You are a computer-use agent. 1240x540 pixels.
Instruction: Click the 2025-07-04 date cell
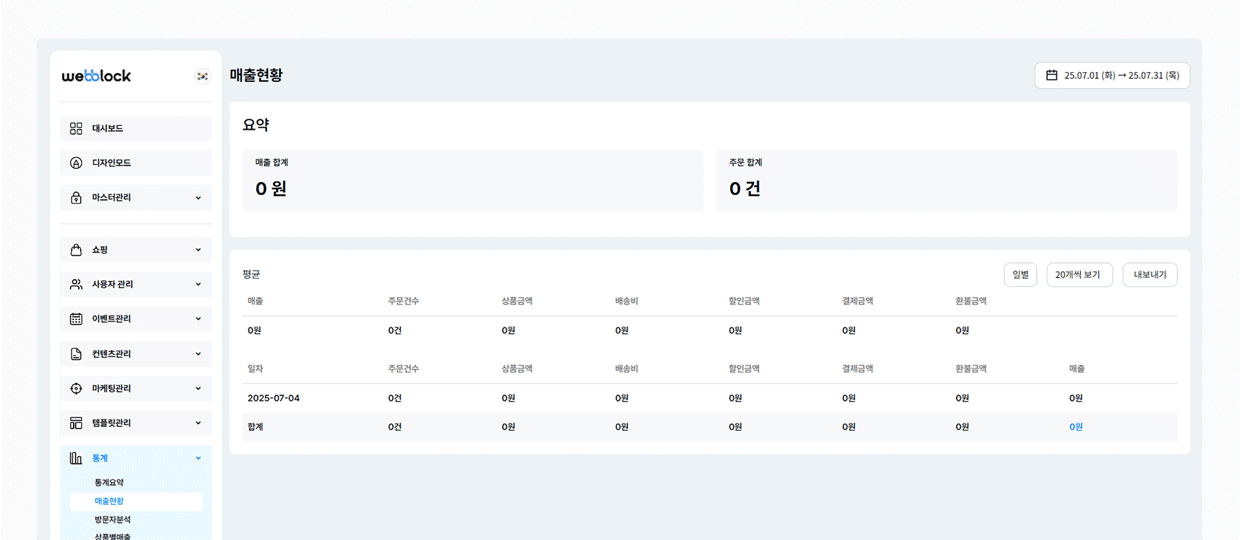(x=273, y=398)
